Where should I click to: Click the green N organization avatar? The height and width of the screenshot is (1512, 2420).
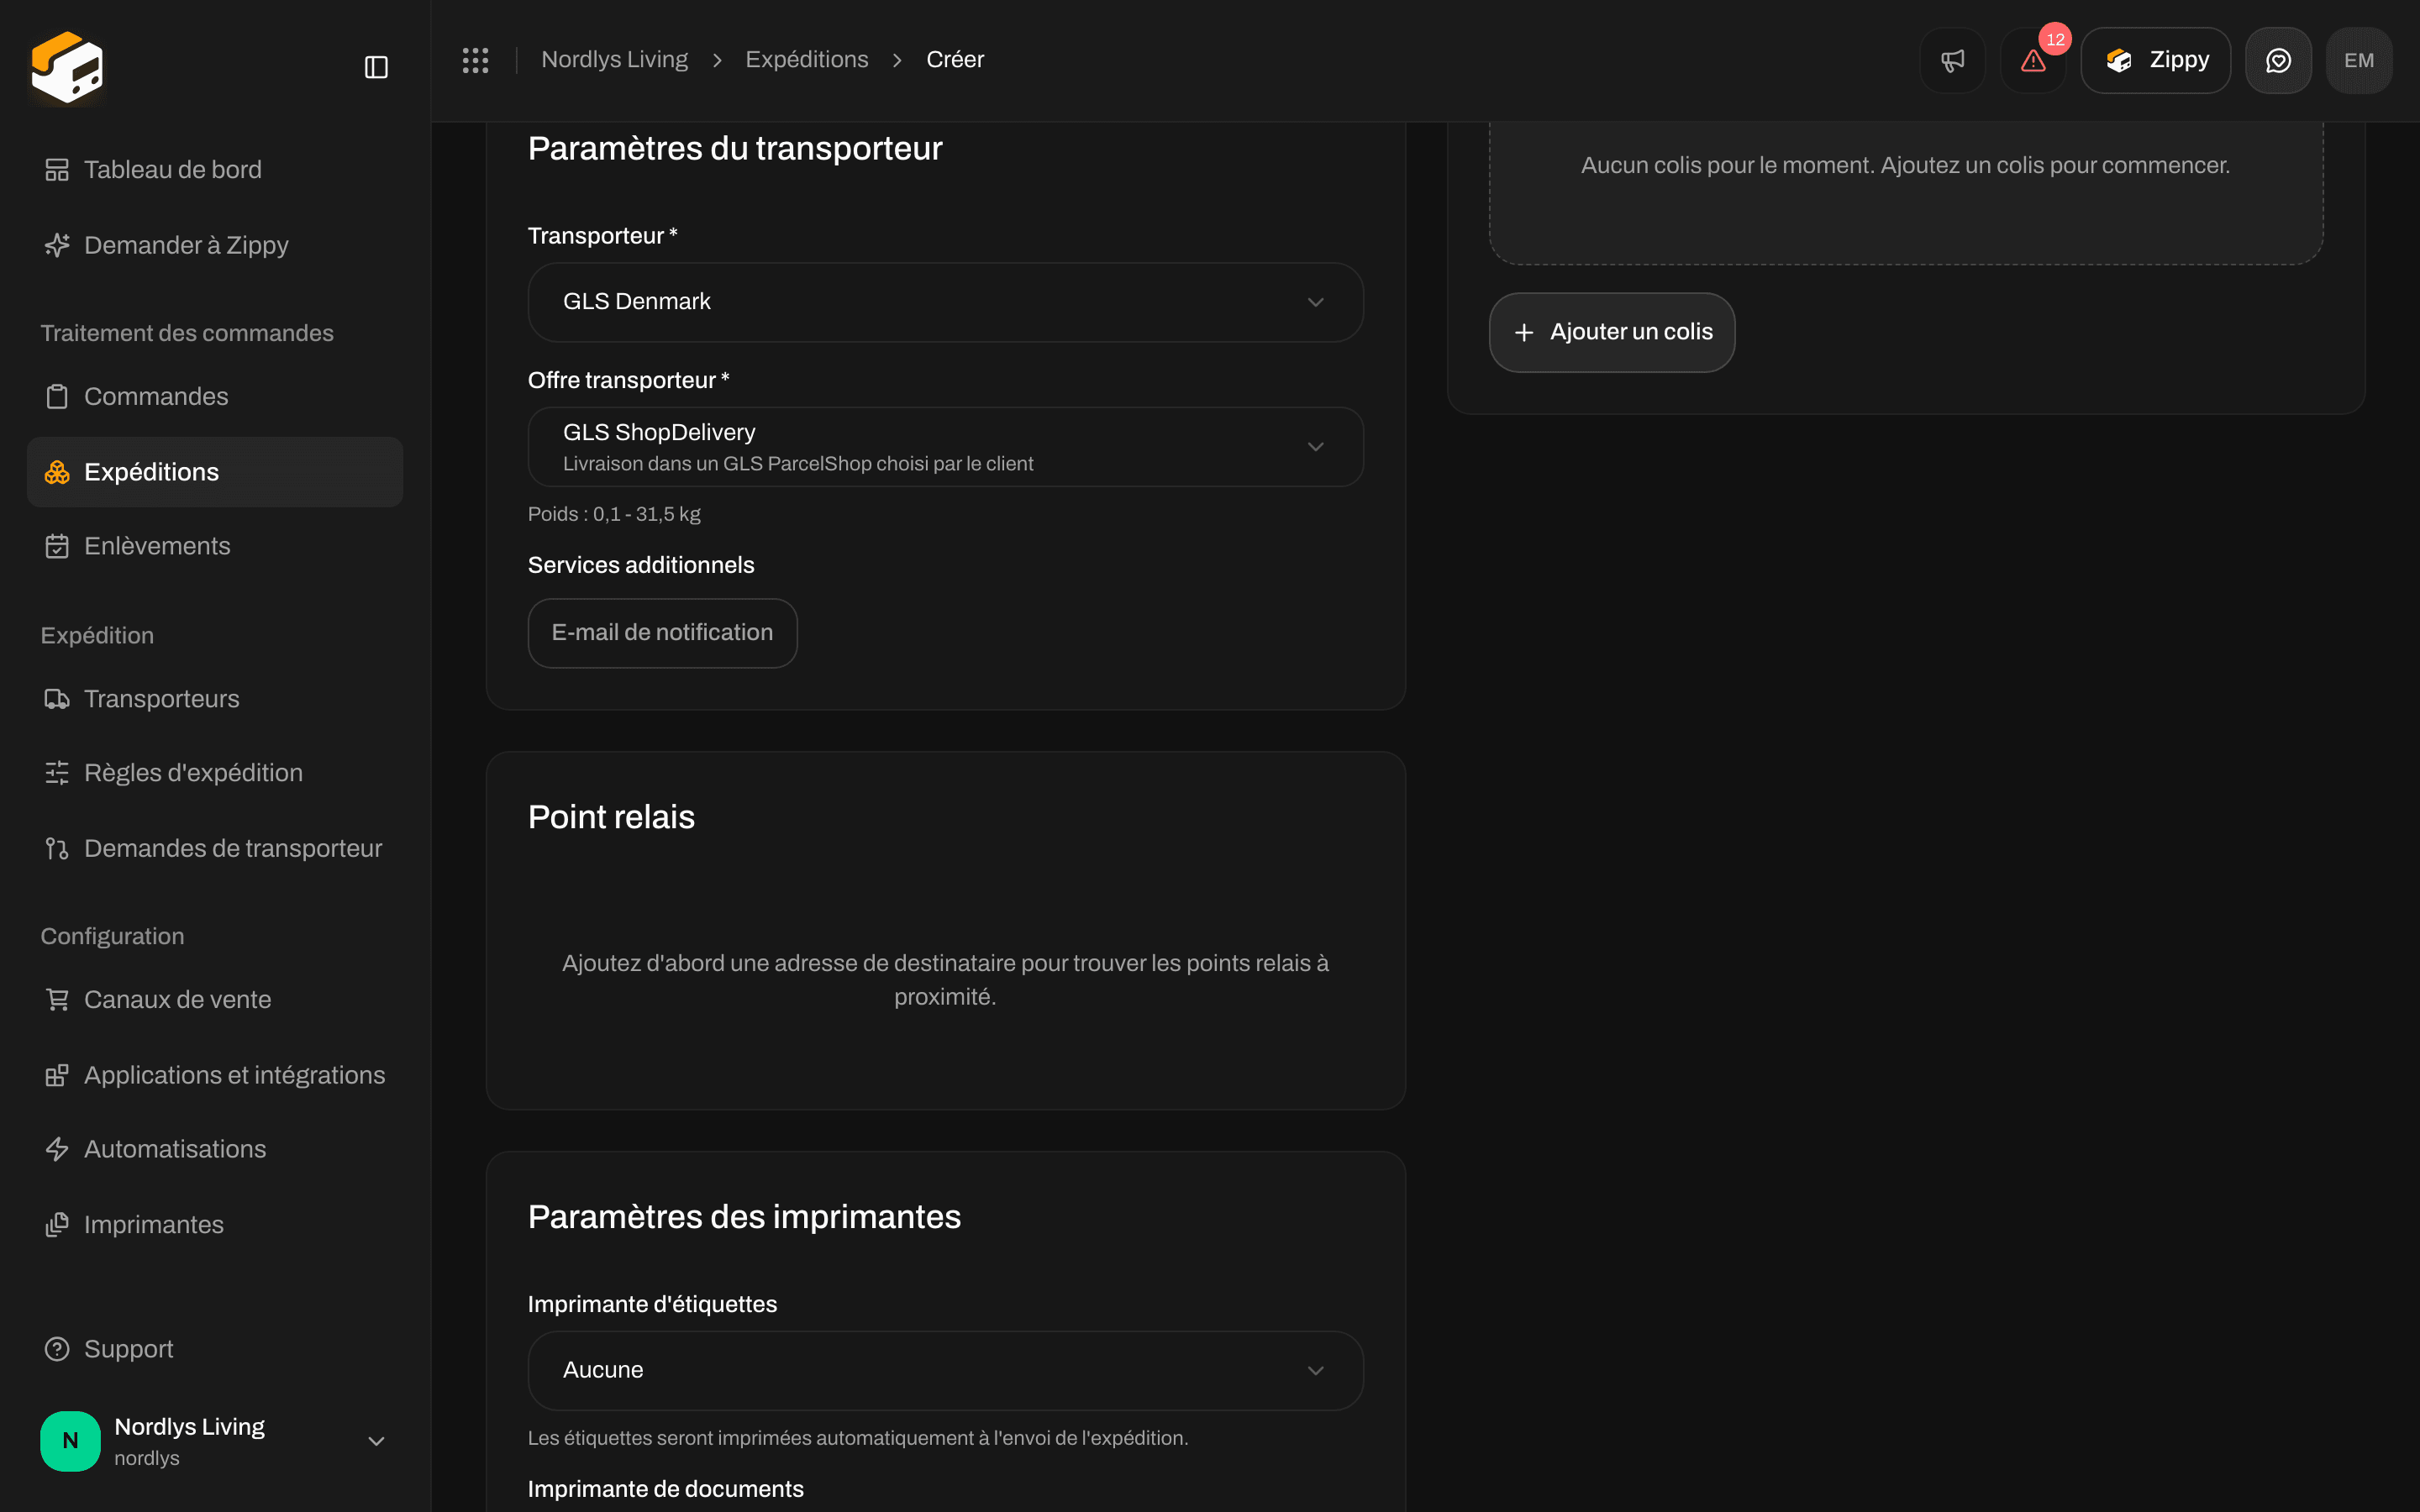[x=70, y=1441]
